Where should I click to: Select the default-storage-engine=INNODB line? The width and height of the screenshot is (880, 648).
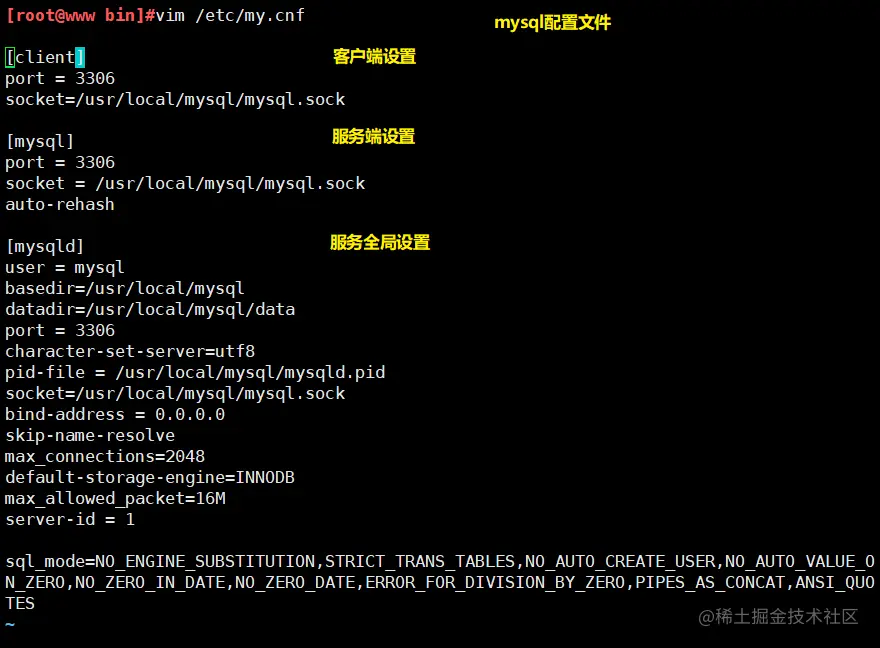(x=148, y=477)
